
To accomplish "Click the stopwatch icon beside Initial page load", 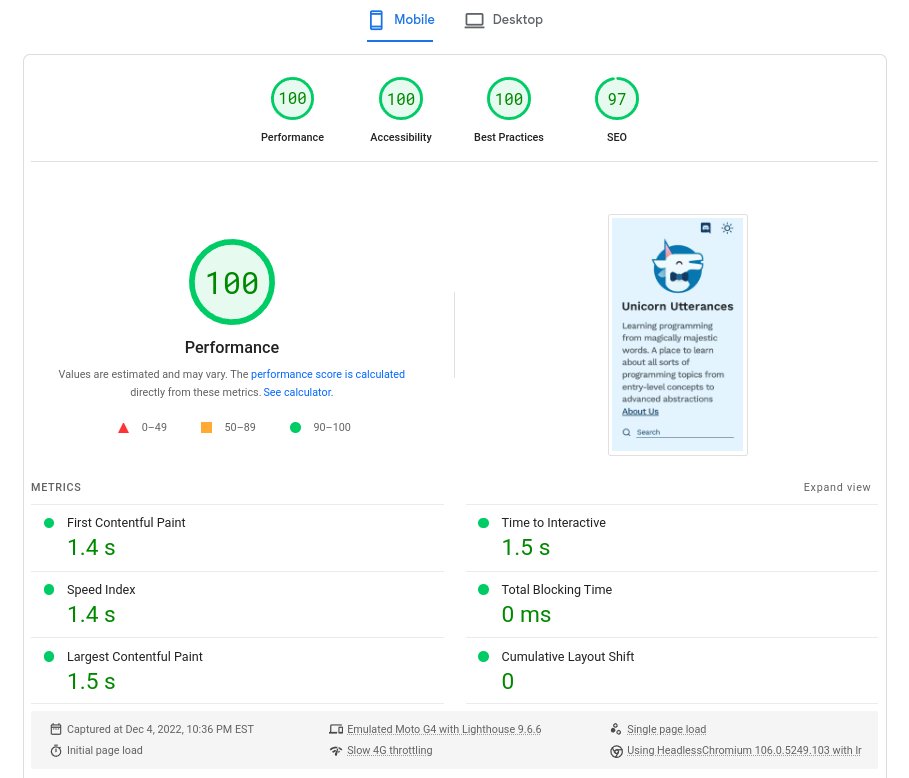I will (x=56, y=751).
